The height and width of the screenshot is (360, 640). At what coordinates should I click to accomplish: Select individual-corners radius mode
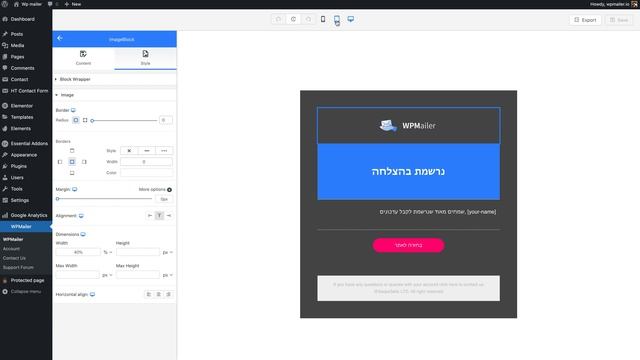tap(85, 120)
